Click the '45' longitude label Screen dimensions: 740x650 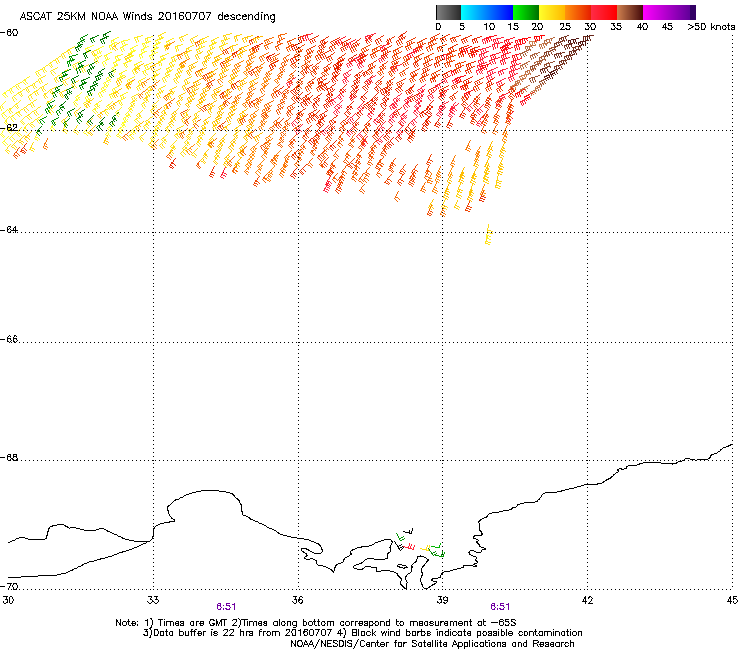732,600
